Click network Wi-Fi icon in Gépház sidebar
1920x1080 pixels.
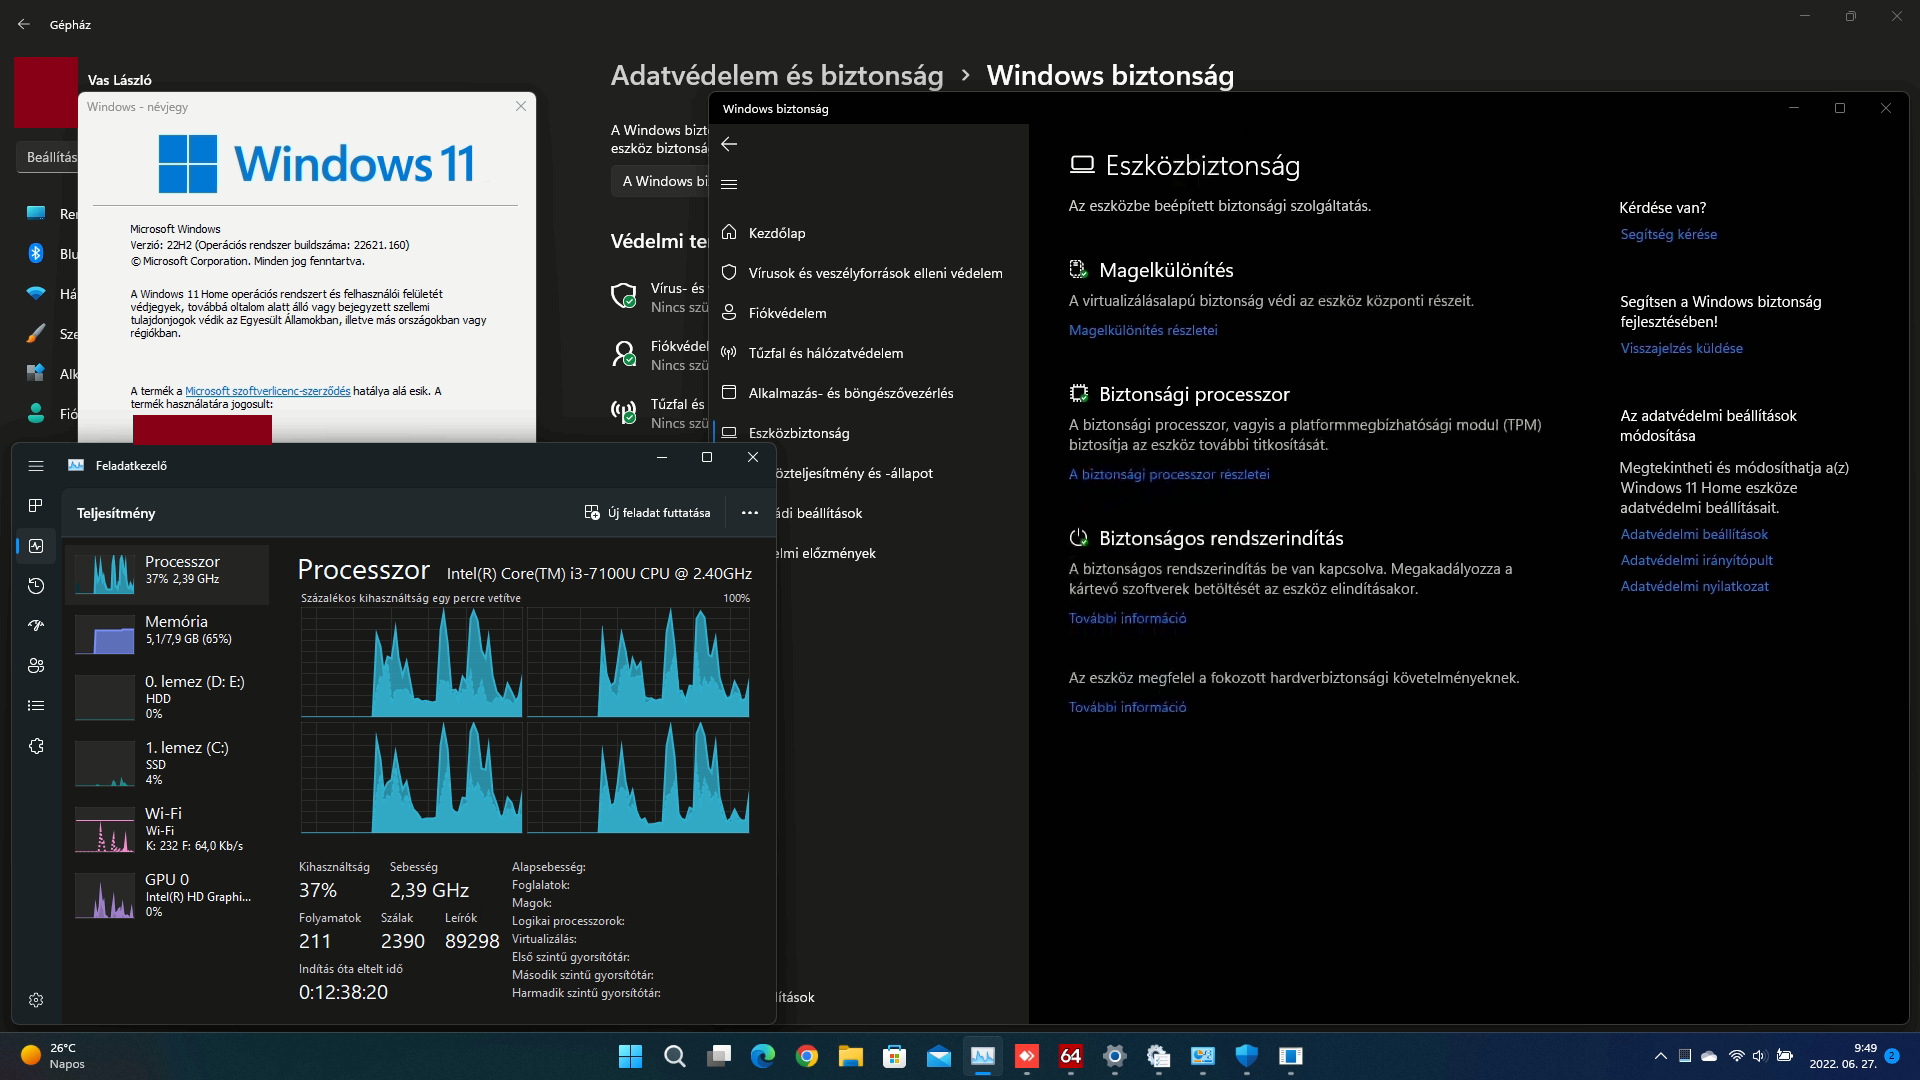36,293
